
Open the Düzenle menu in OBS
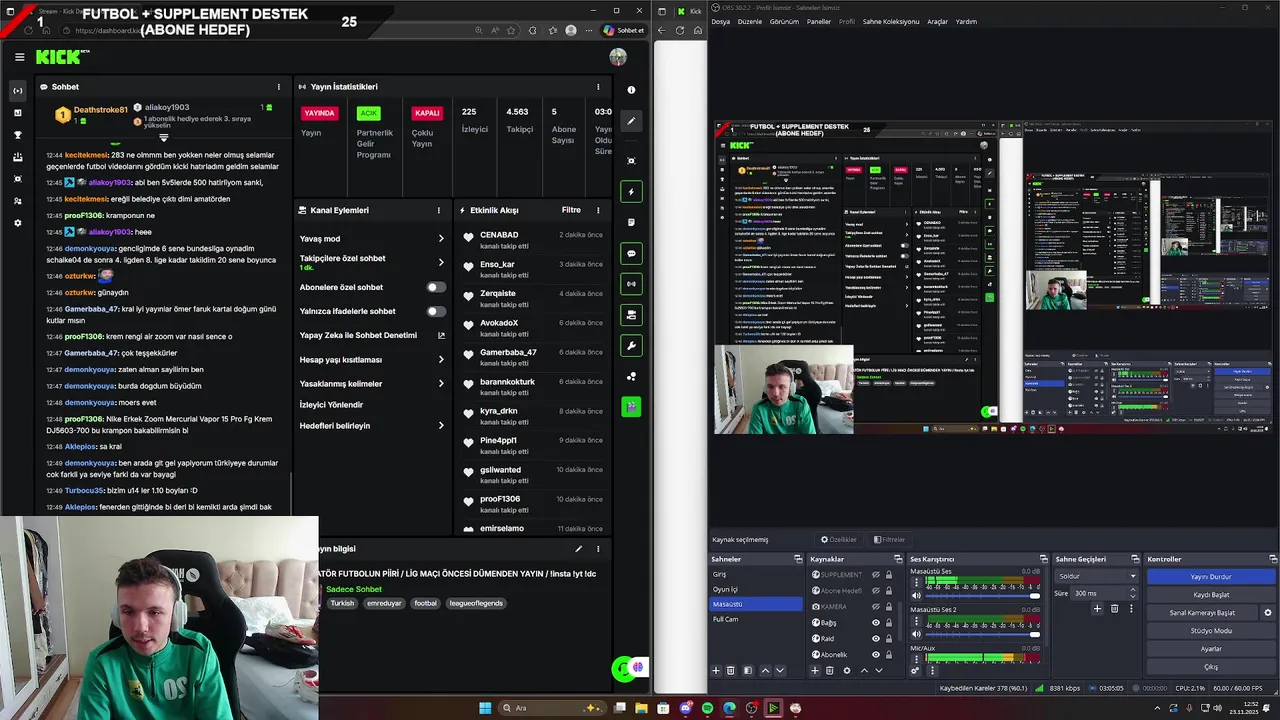tap(749, 21)
